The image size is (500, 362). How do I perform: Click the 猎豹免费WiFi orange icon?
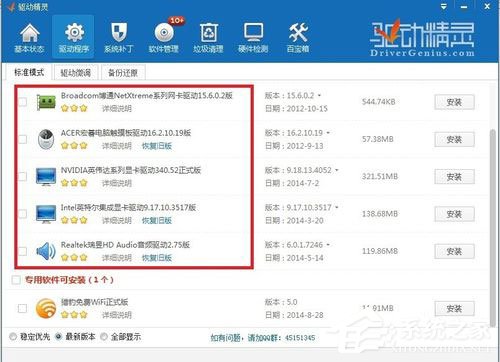tap(46, 308)
